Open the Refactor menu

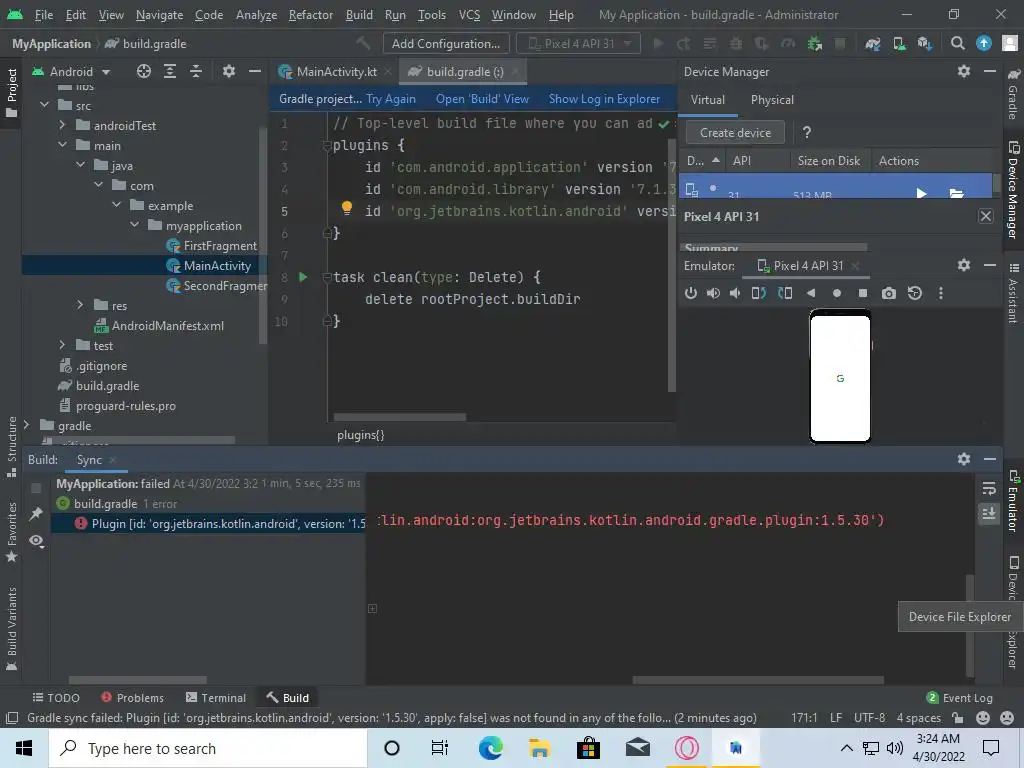311,14
